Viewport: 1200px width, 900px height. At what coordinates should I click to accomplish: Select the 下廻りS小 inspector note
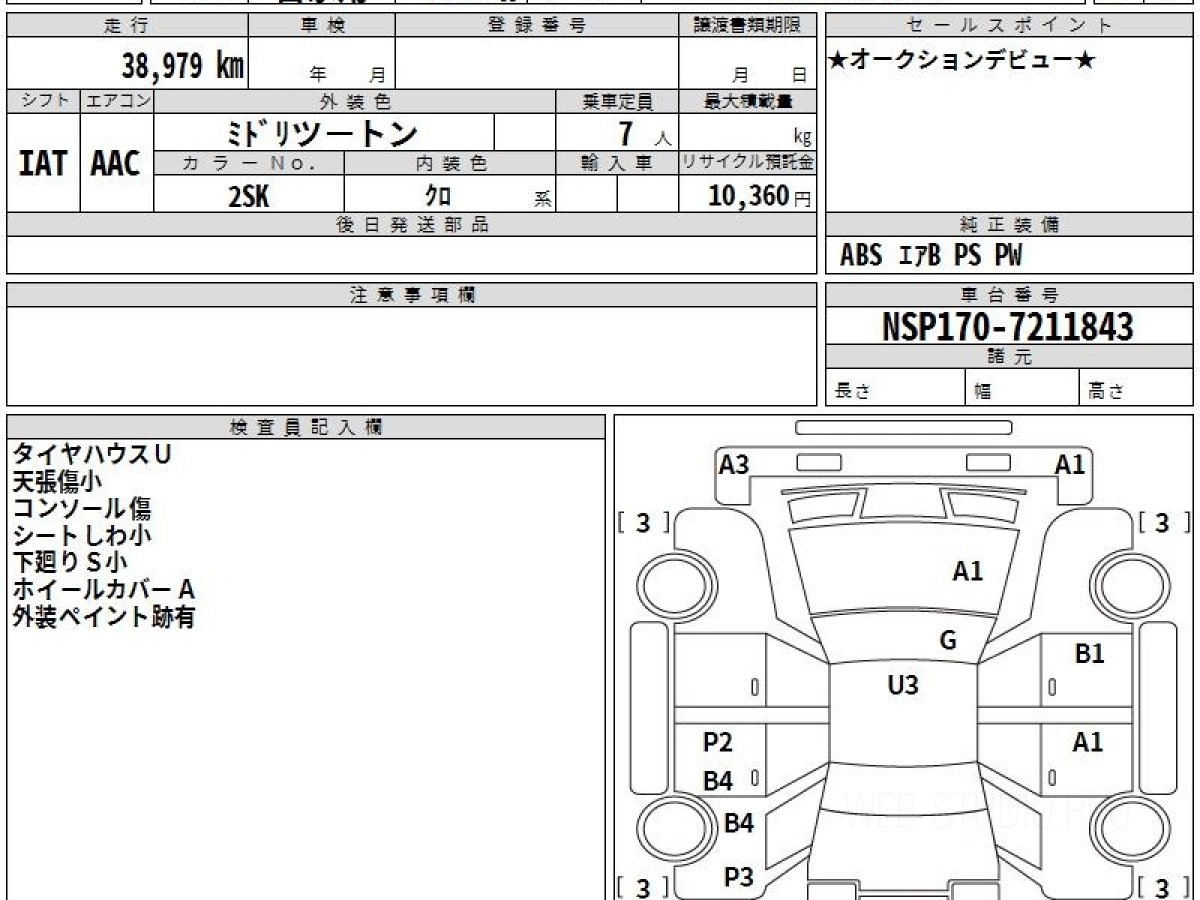pyautogui.click(x=70, y=562)
